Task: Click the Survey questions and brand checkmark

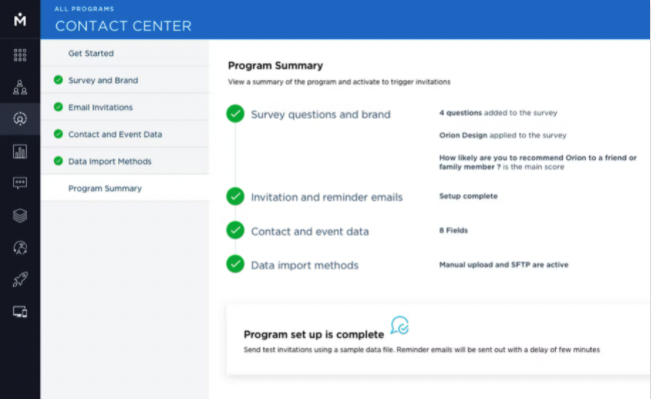Action: click(x=235, y=114)
